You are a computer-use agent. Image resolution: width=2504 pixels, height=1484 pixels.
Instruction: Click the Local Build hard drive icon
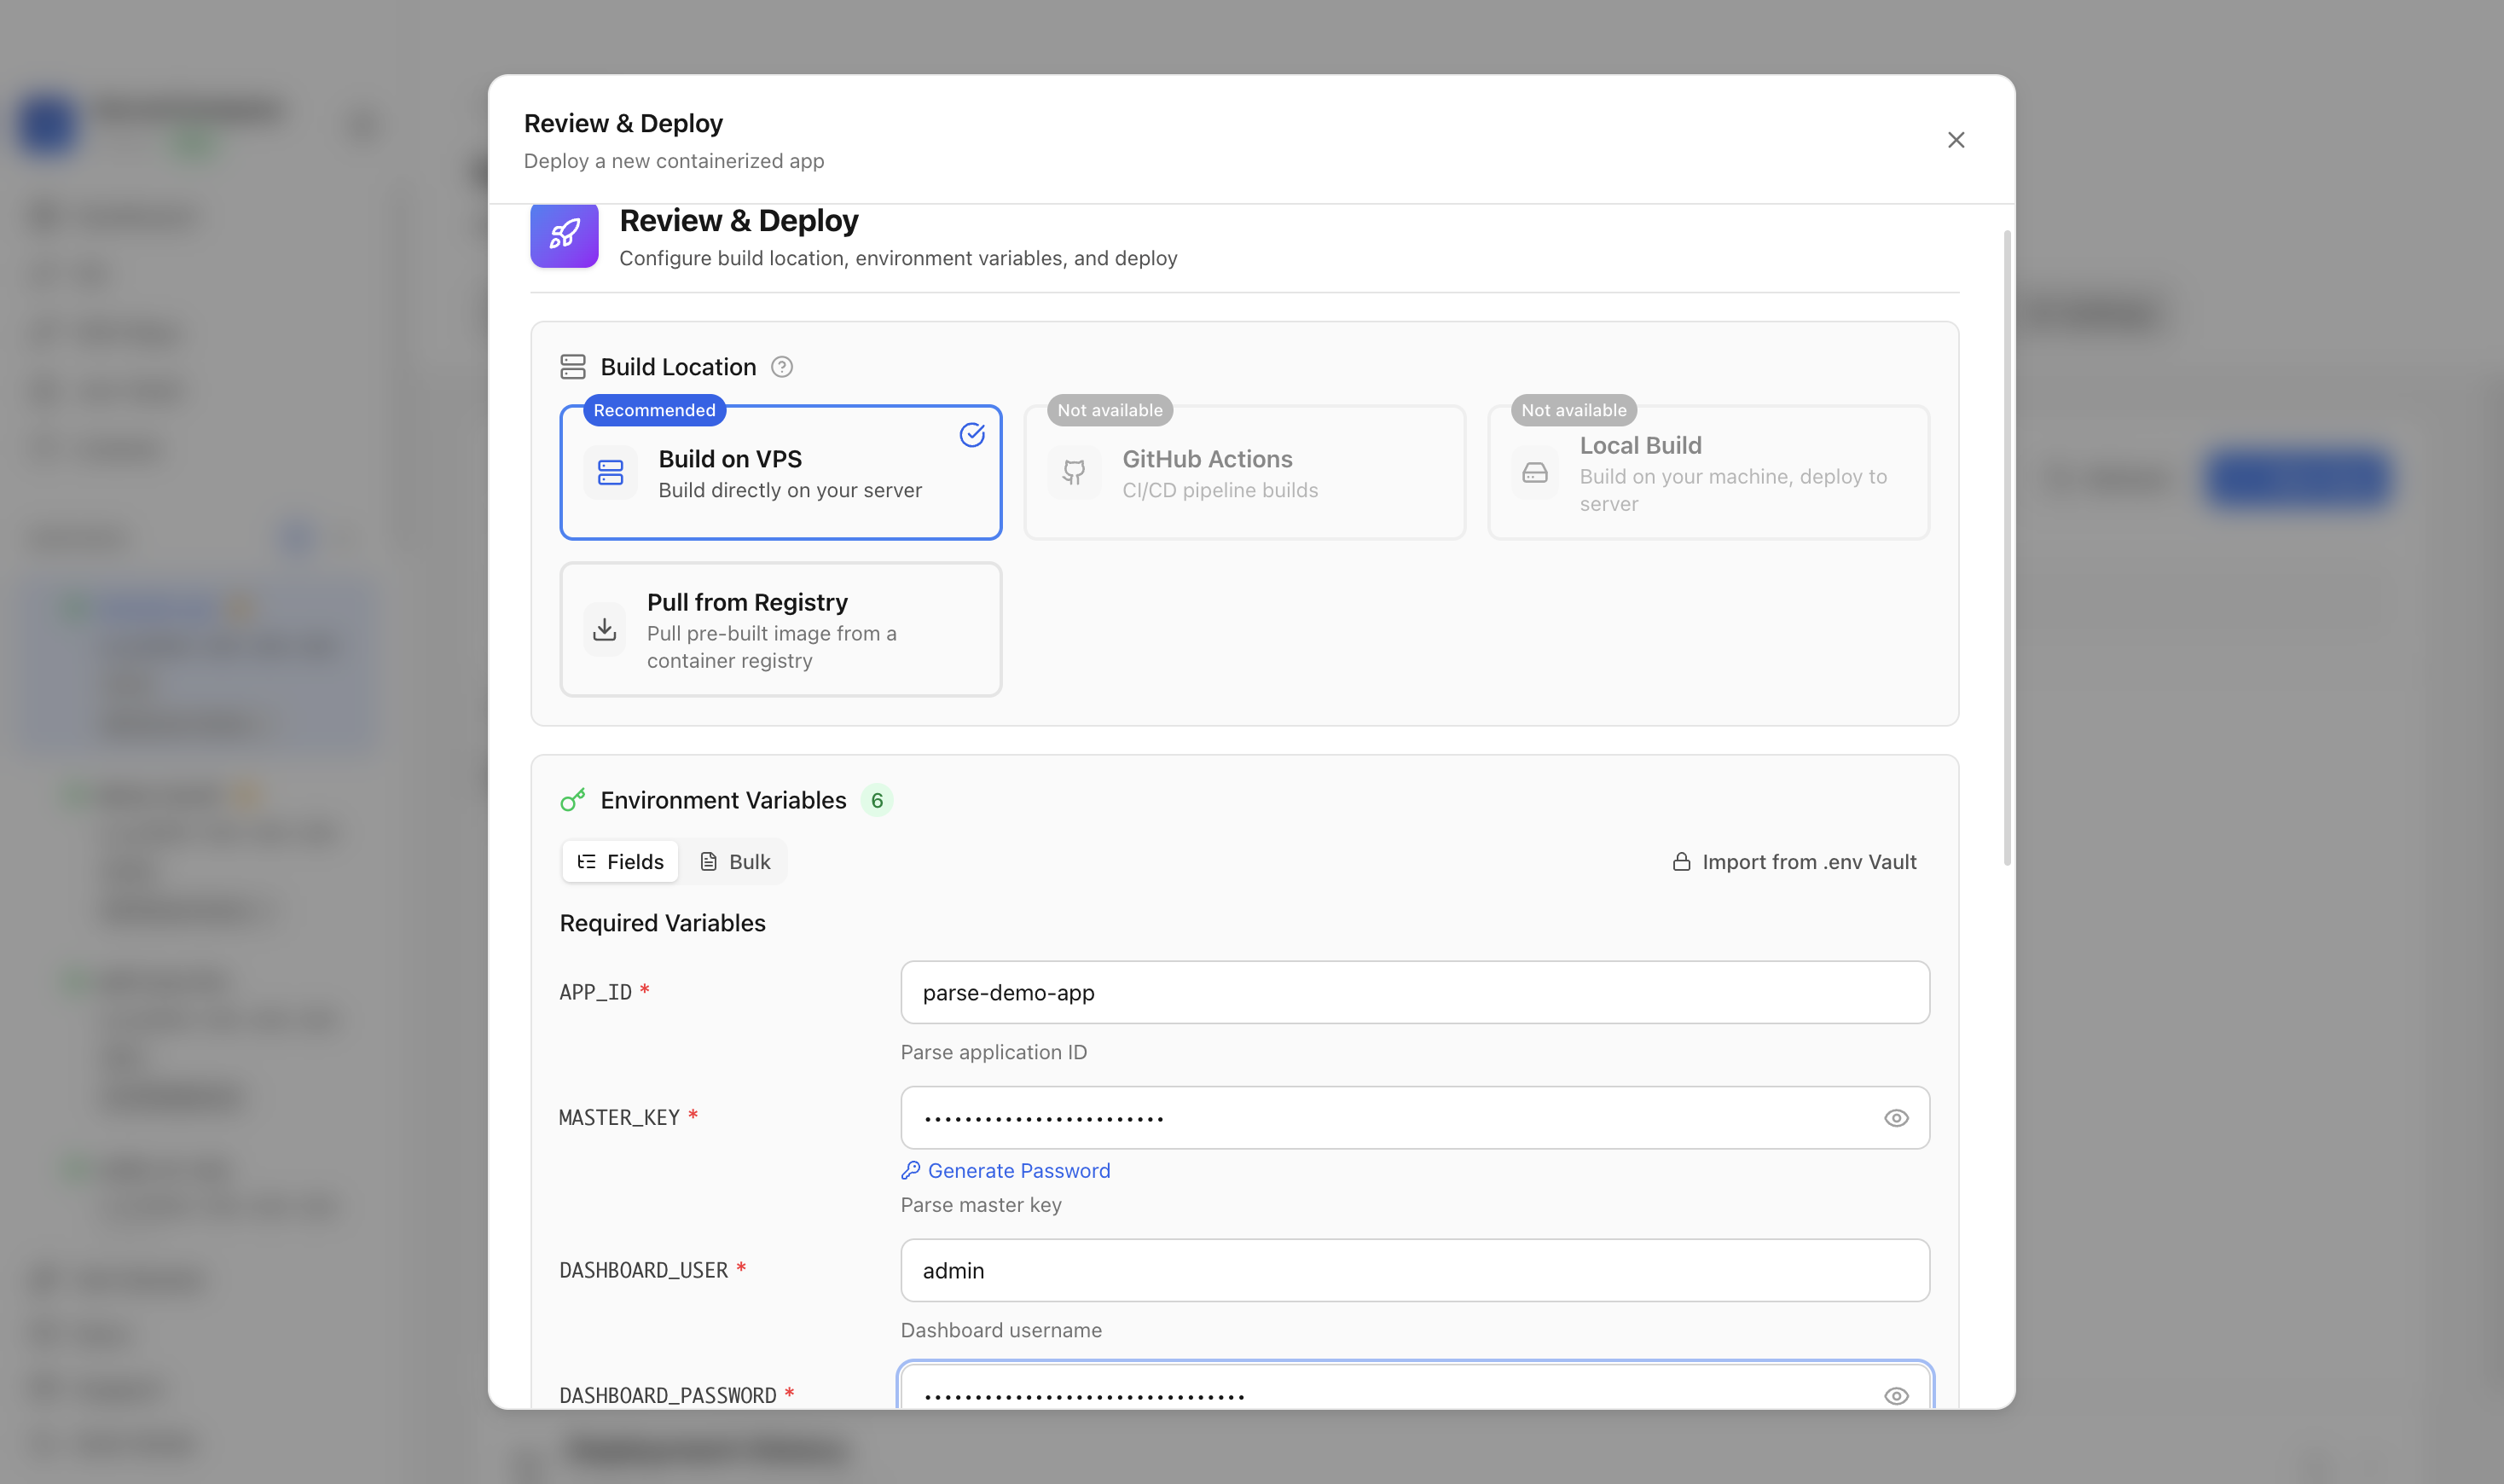pos(1534,472)
